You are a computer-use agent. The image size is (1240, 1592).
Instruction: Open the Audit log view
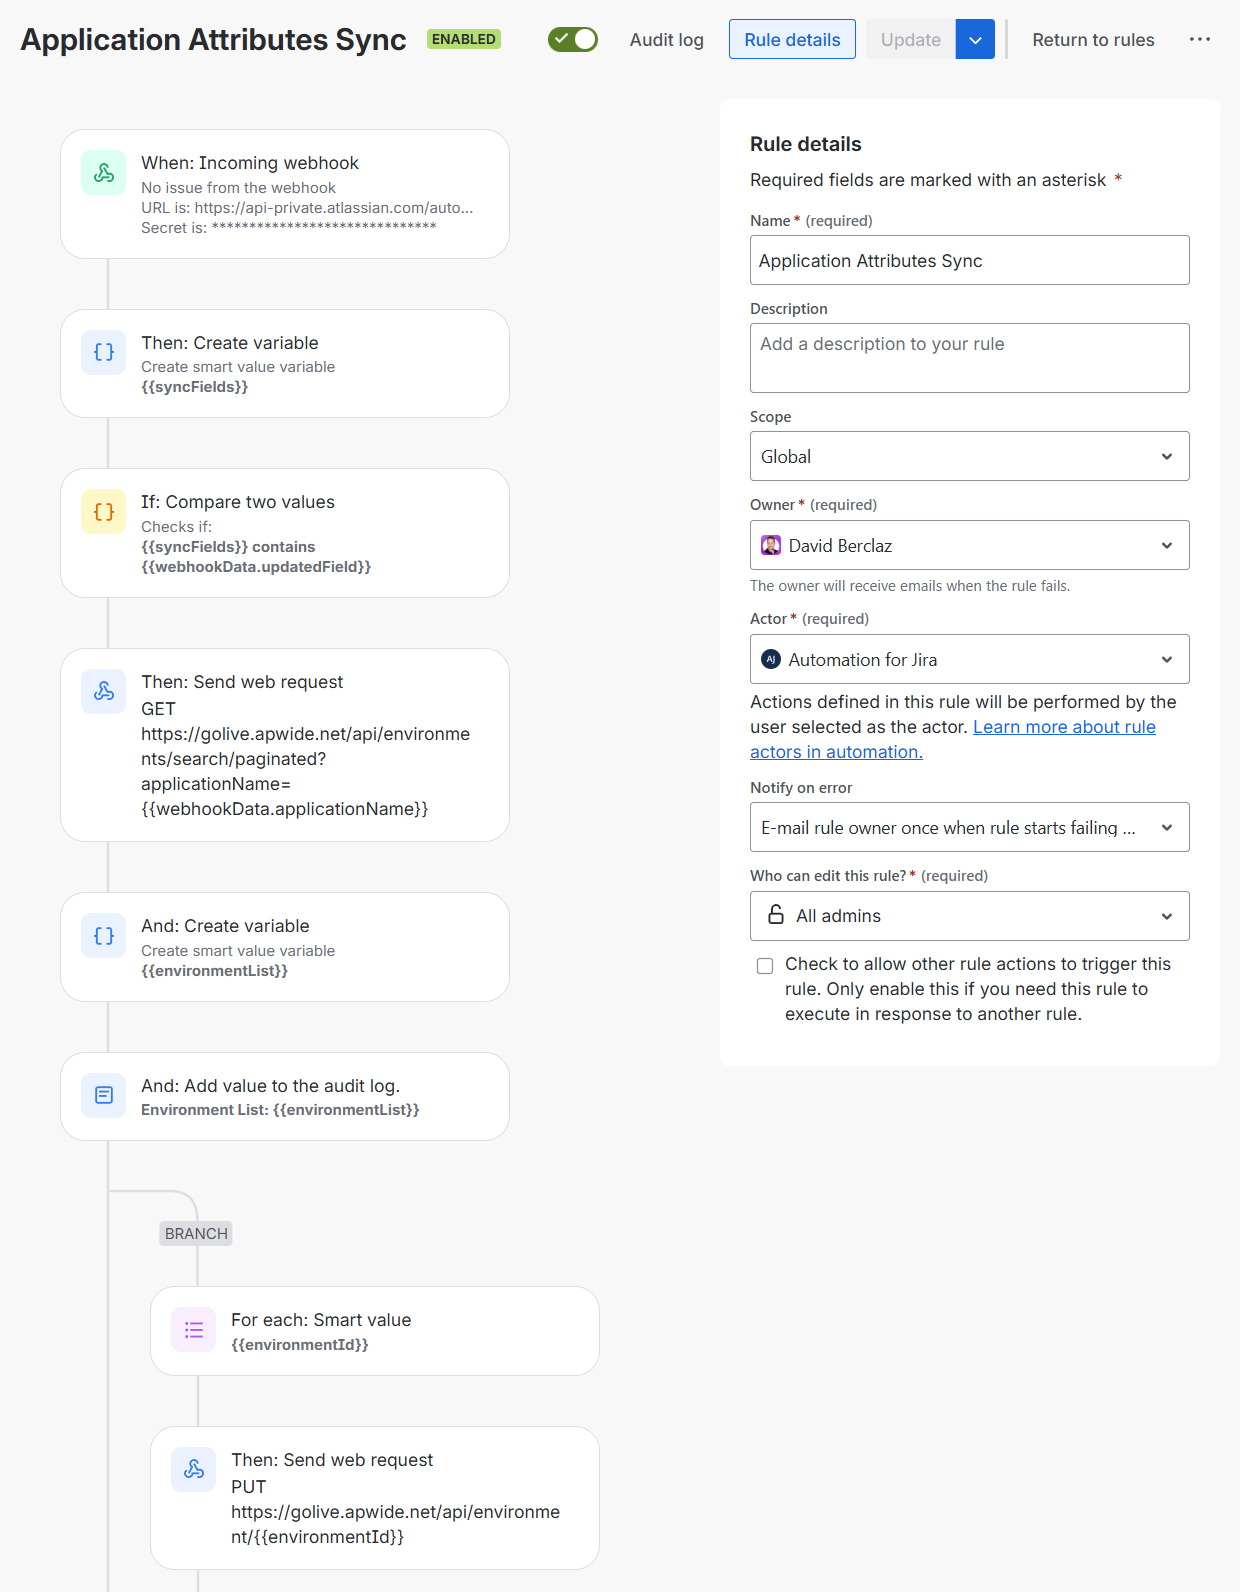coord(666,40)
